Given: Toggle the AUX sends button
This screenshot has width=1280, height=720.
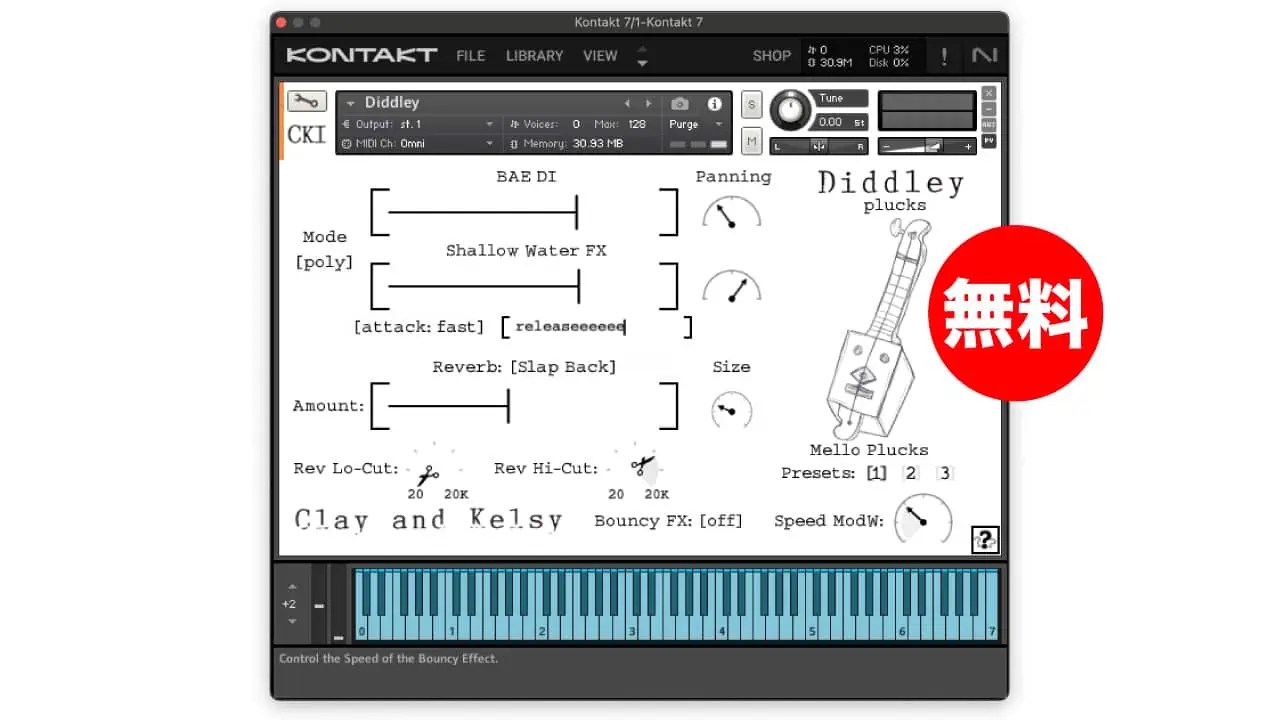Looking at the screenshot, I should tap(988, 125).
